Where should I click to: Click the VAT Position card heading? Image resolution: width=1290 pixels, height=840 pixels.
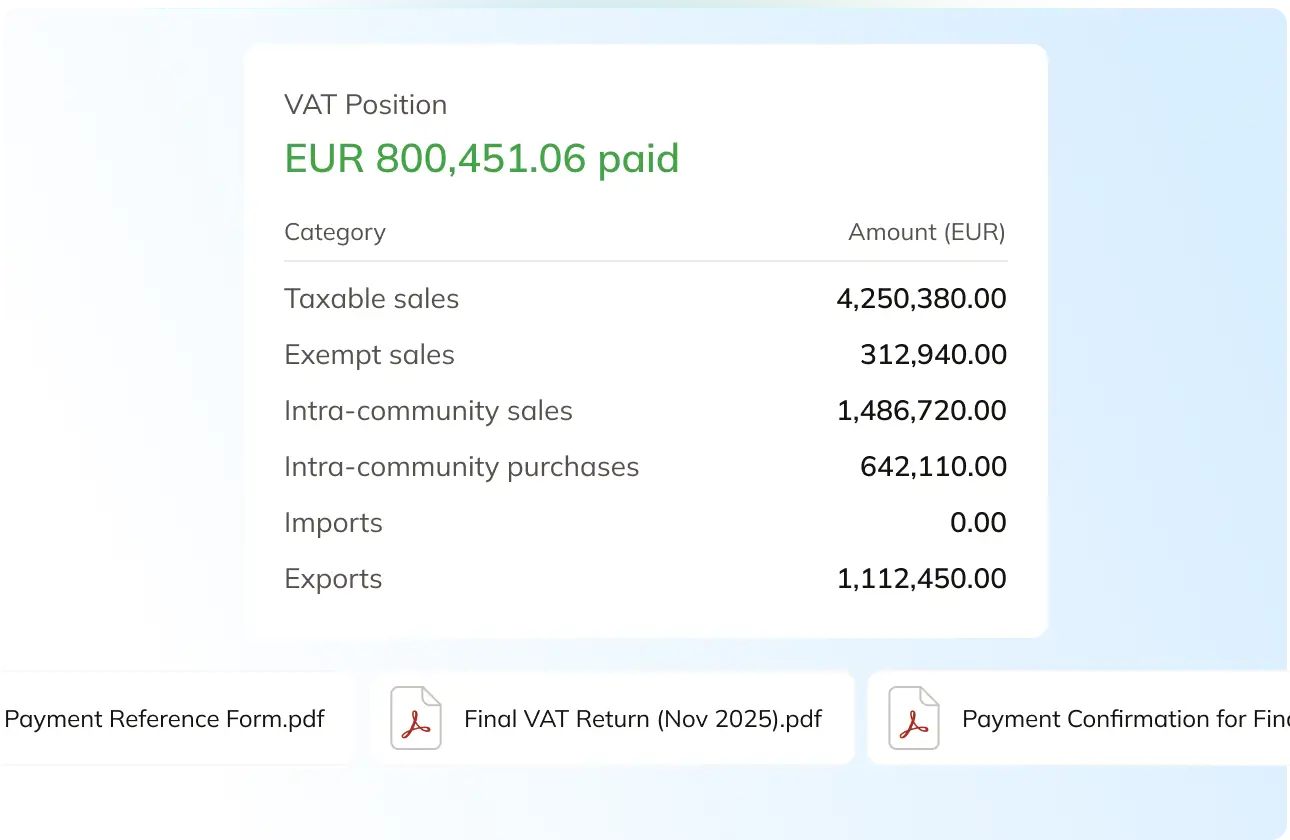365,105
